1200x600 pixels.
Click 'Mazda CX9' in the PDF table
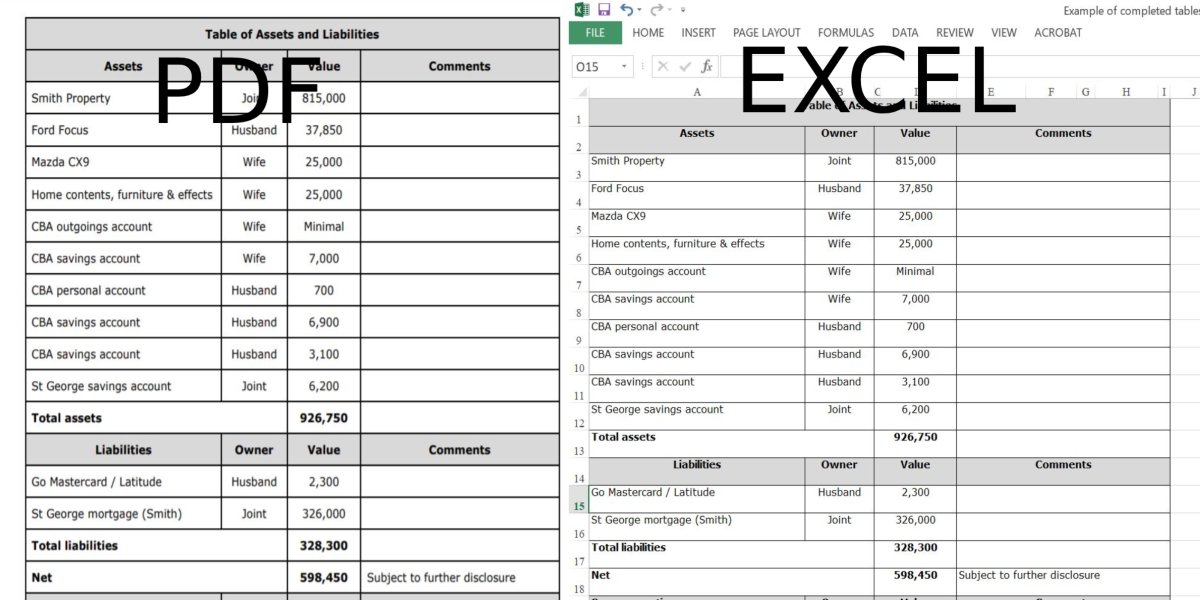coord(60,162)
